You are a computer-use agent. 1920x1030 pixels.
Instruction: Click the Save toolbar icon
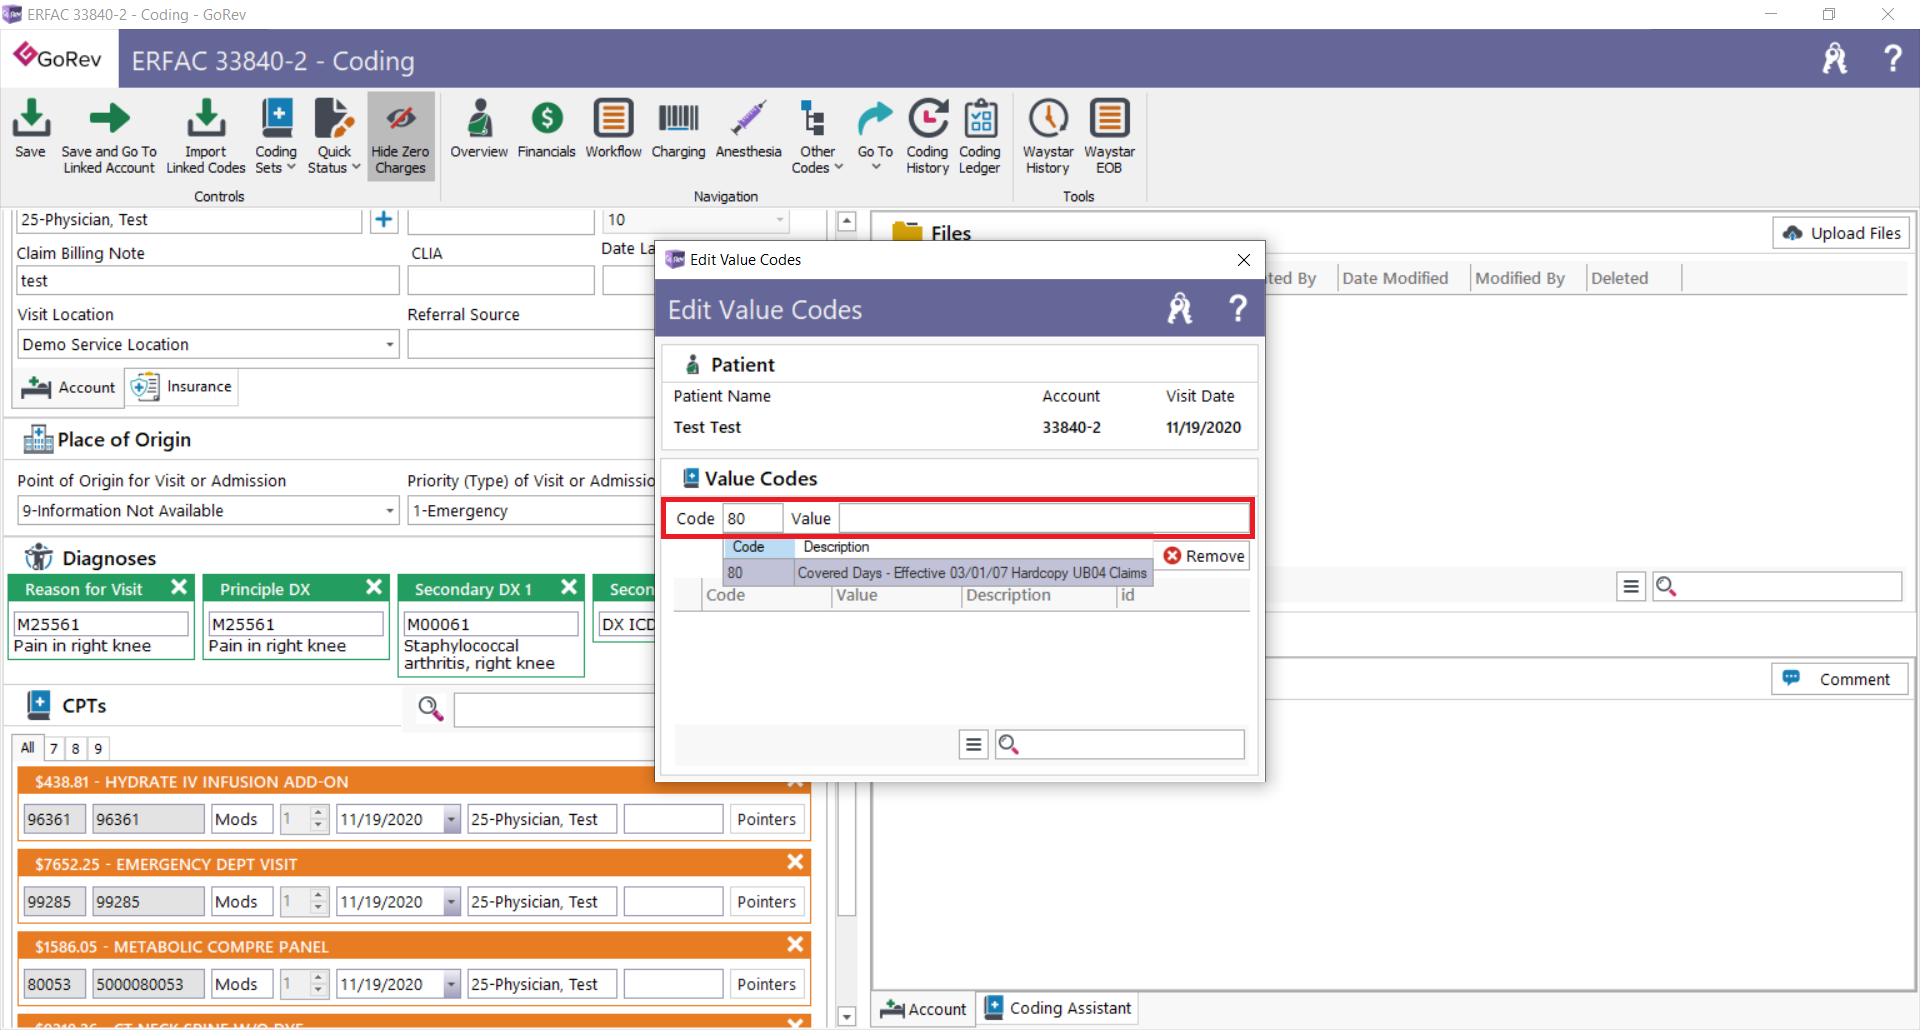click(30, 128)
